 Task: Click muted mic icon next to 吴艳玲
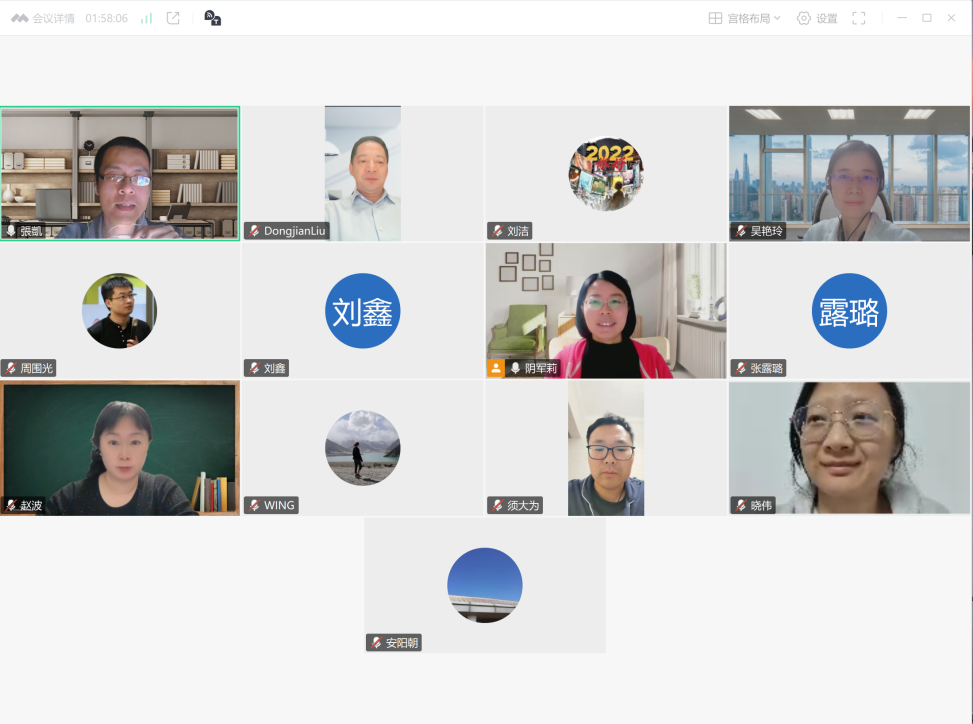coord(741,231)
